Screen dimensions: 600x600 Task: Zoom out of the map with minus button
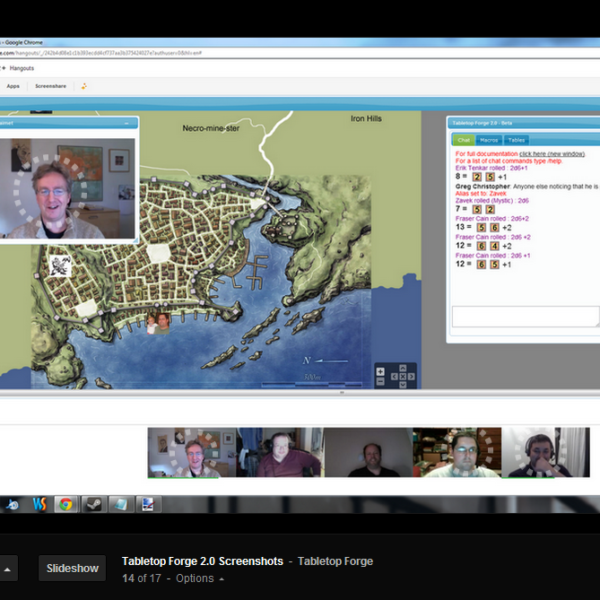click(380, 382)
